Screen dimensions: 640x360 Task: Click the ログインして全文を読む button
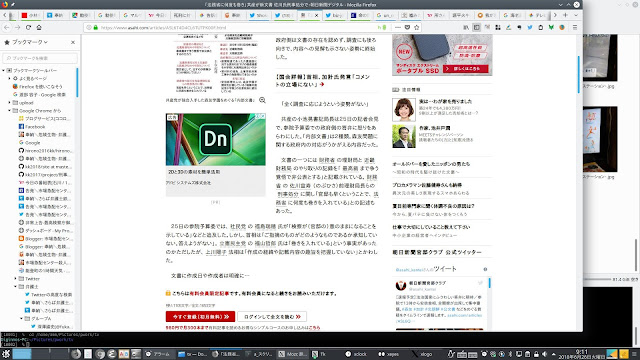pos(272,316)
